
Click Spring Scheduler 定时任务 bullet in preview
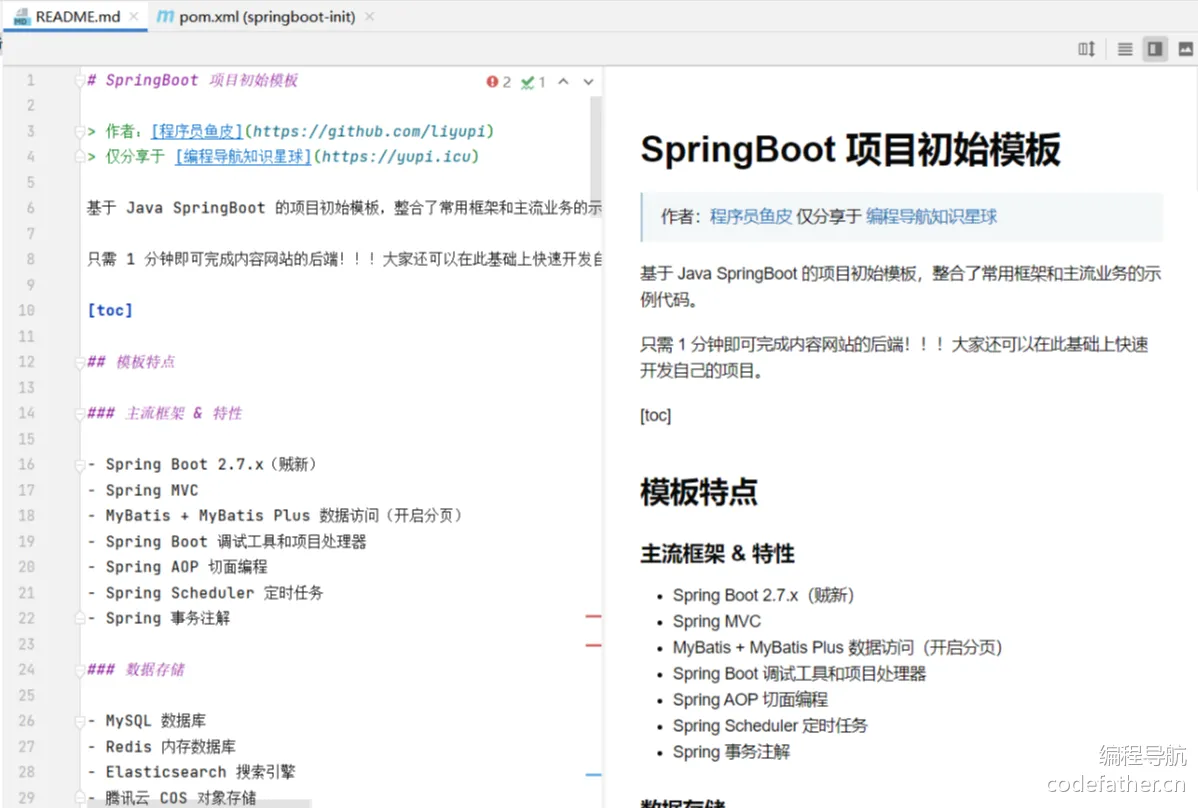point(770,726)
